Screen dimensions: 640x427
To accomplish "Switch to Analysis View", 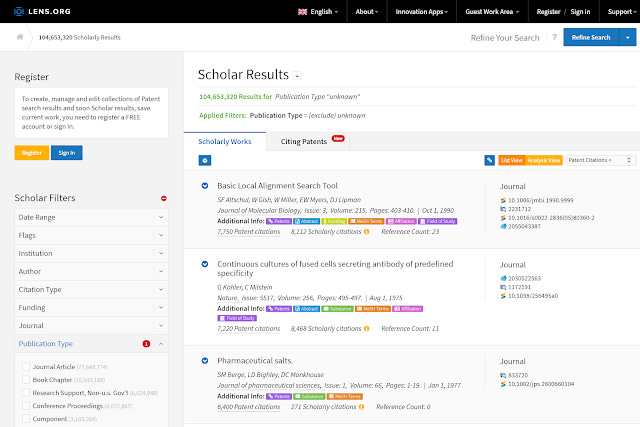I will pos(544,160).
